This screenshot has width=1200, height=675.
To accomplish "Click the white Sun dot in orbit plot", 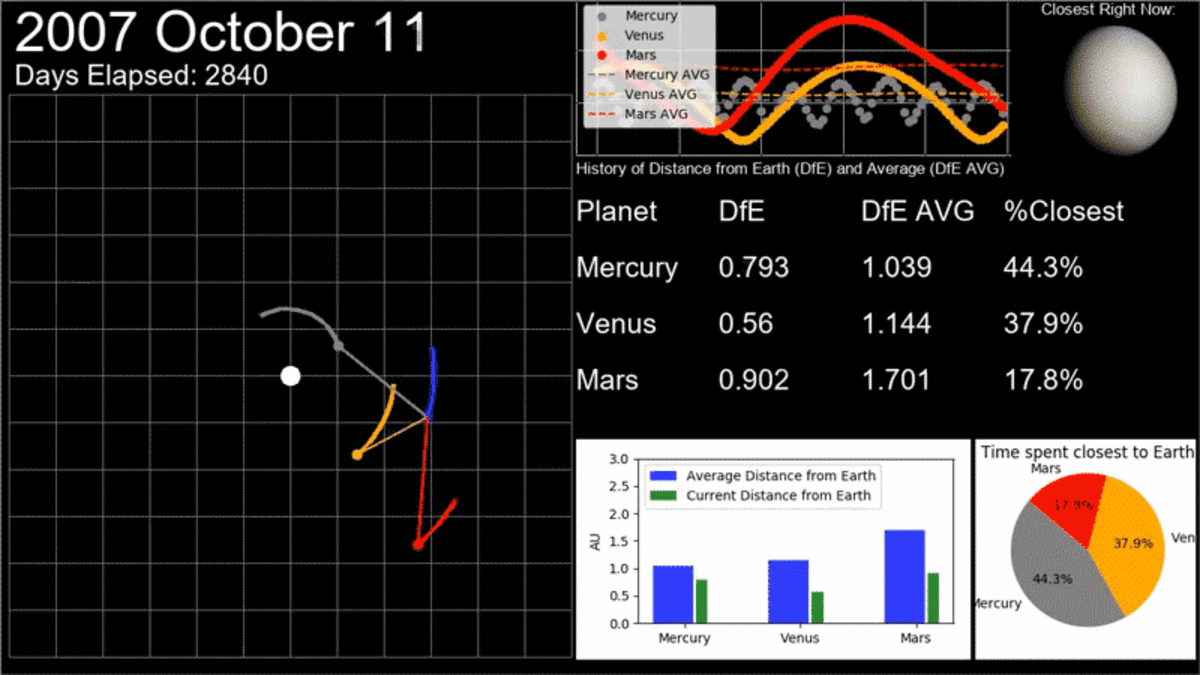I will coord(290,376).
